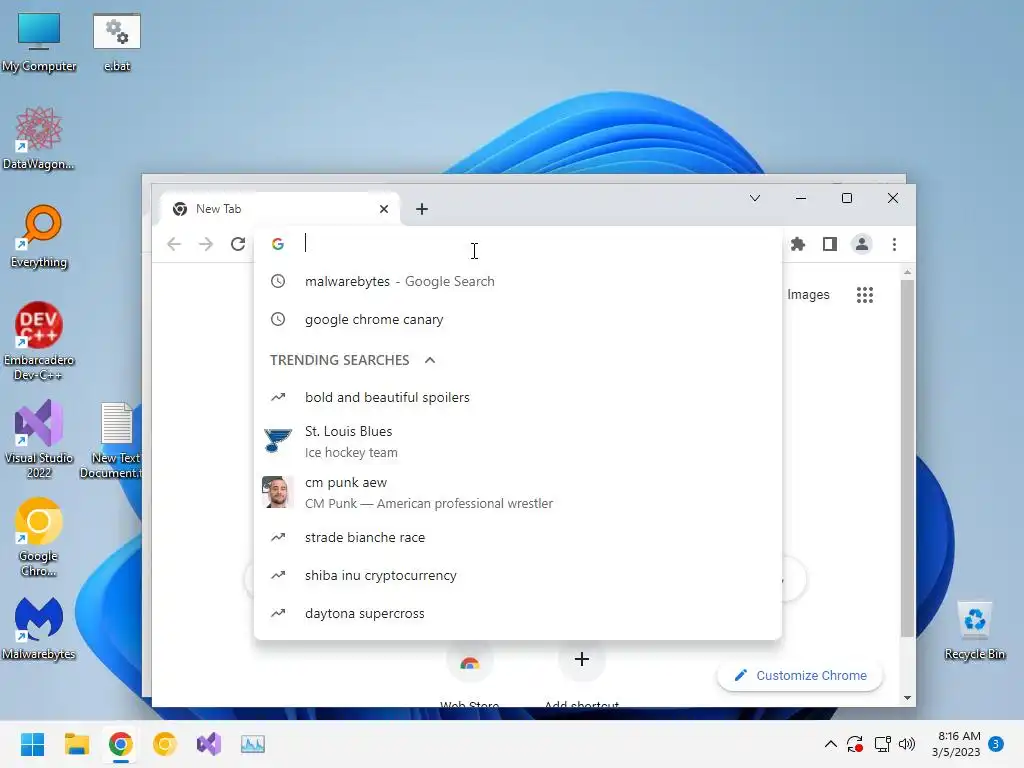Click the Customize Chrome button
Viewport: 1024px width, 768px height.
click(x=800, y=675)
